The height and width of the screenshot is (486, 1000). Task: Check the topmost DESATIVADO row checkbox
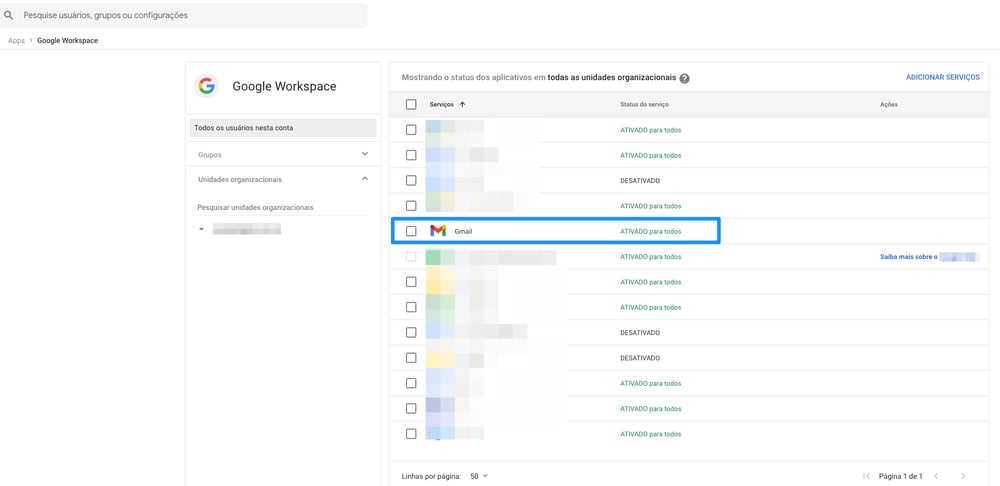411,180
